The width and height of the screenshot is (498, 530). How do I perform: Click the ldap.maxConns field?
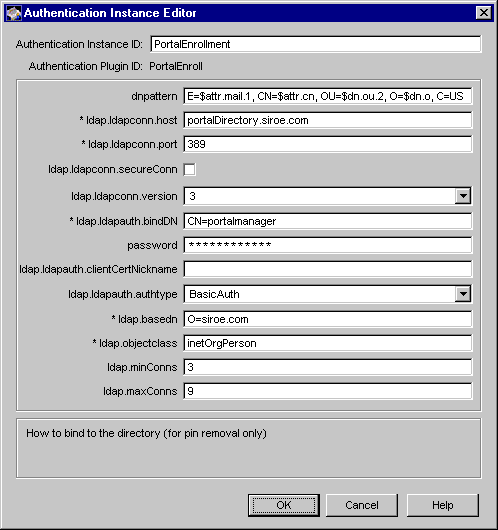[328, 391]
